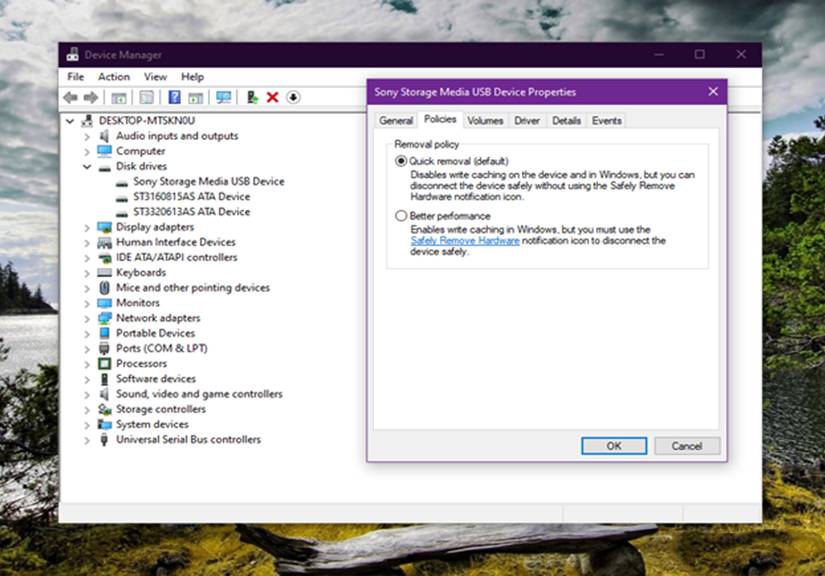
Task: Open the Action menu
Action: coord(113,77)
